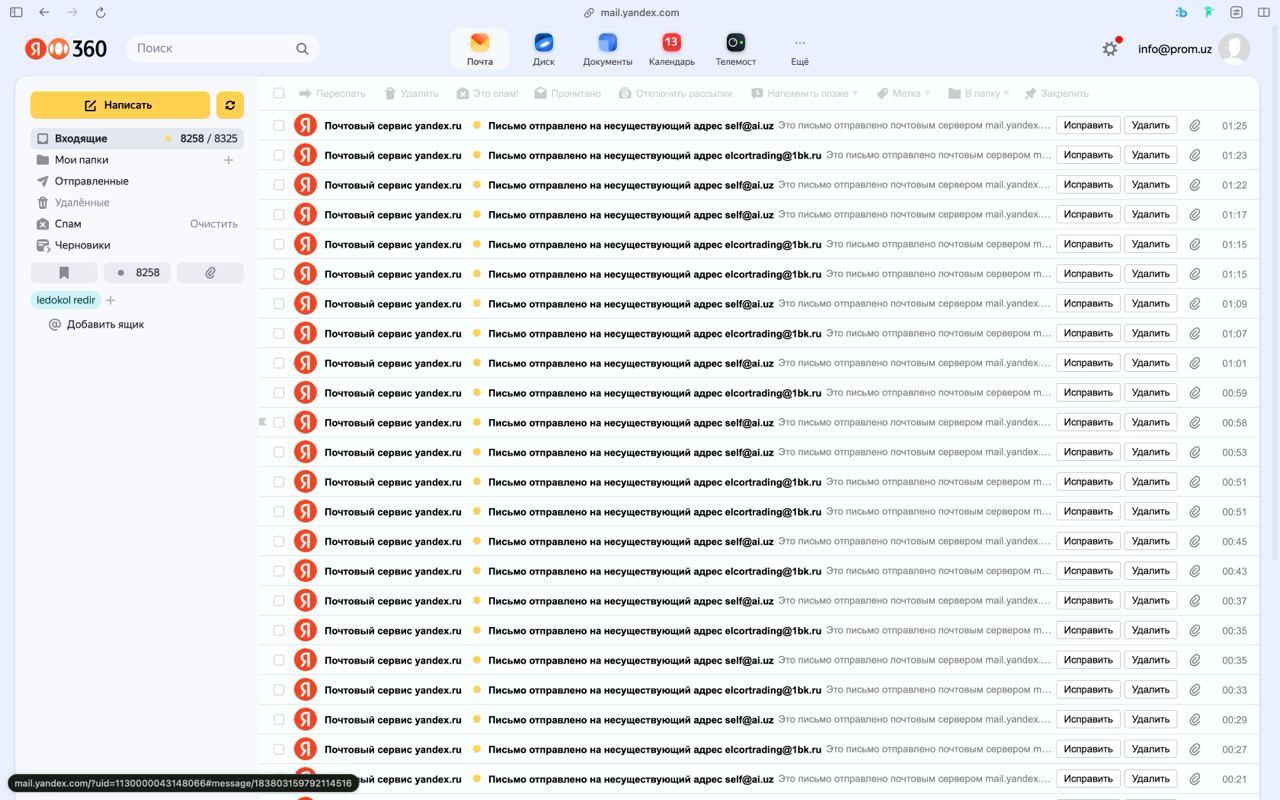Open the Почта mail service icon

pos(480,48)
